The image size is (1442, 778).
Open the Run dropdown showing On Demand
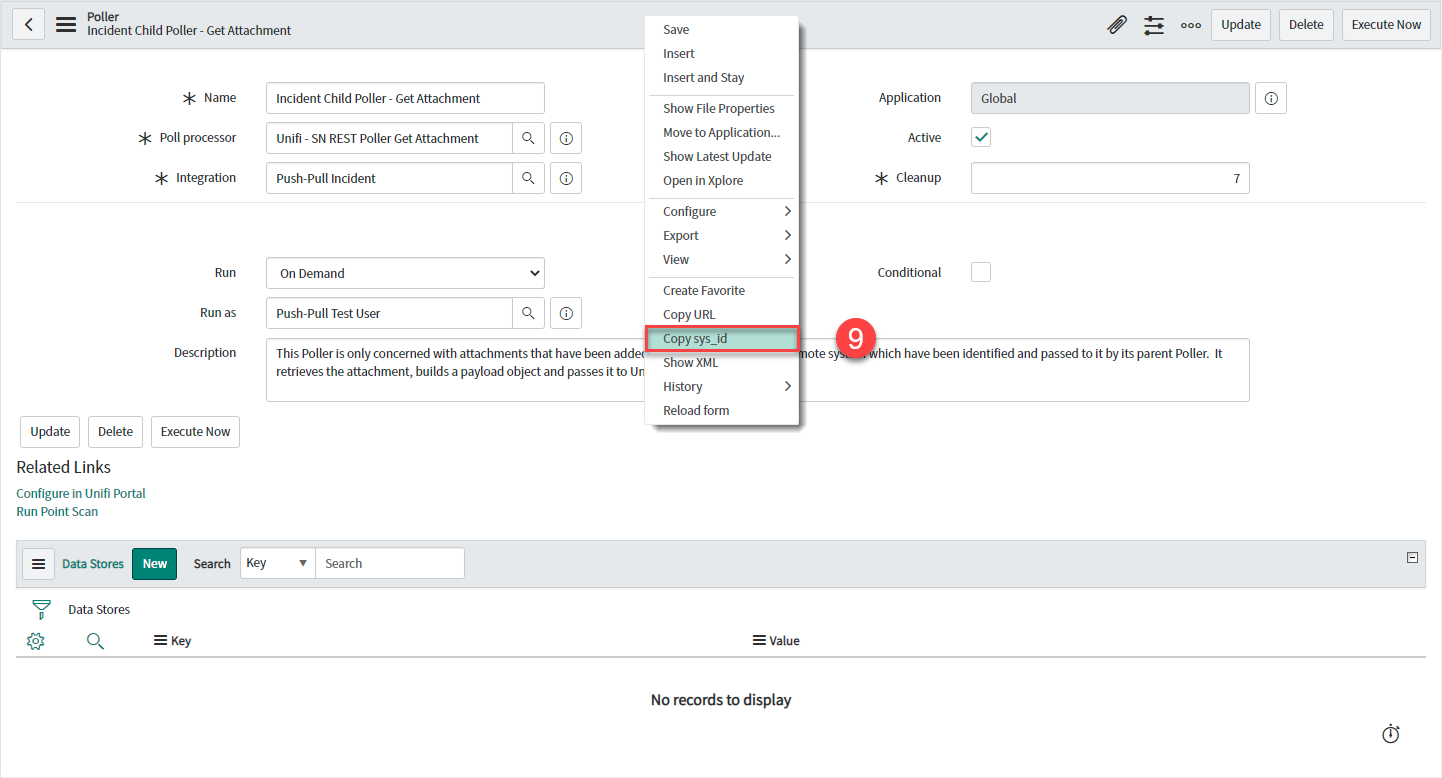click(404, 272)
